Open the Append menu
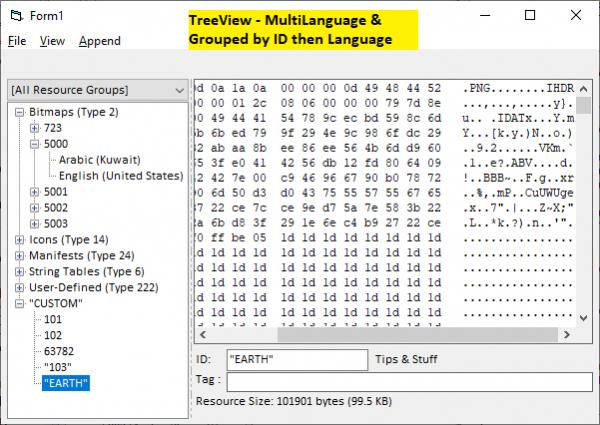This screenshot has width=600, height=425. click(99, 41)
